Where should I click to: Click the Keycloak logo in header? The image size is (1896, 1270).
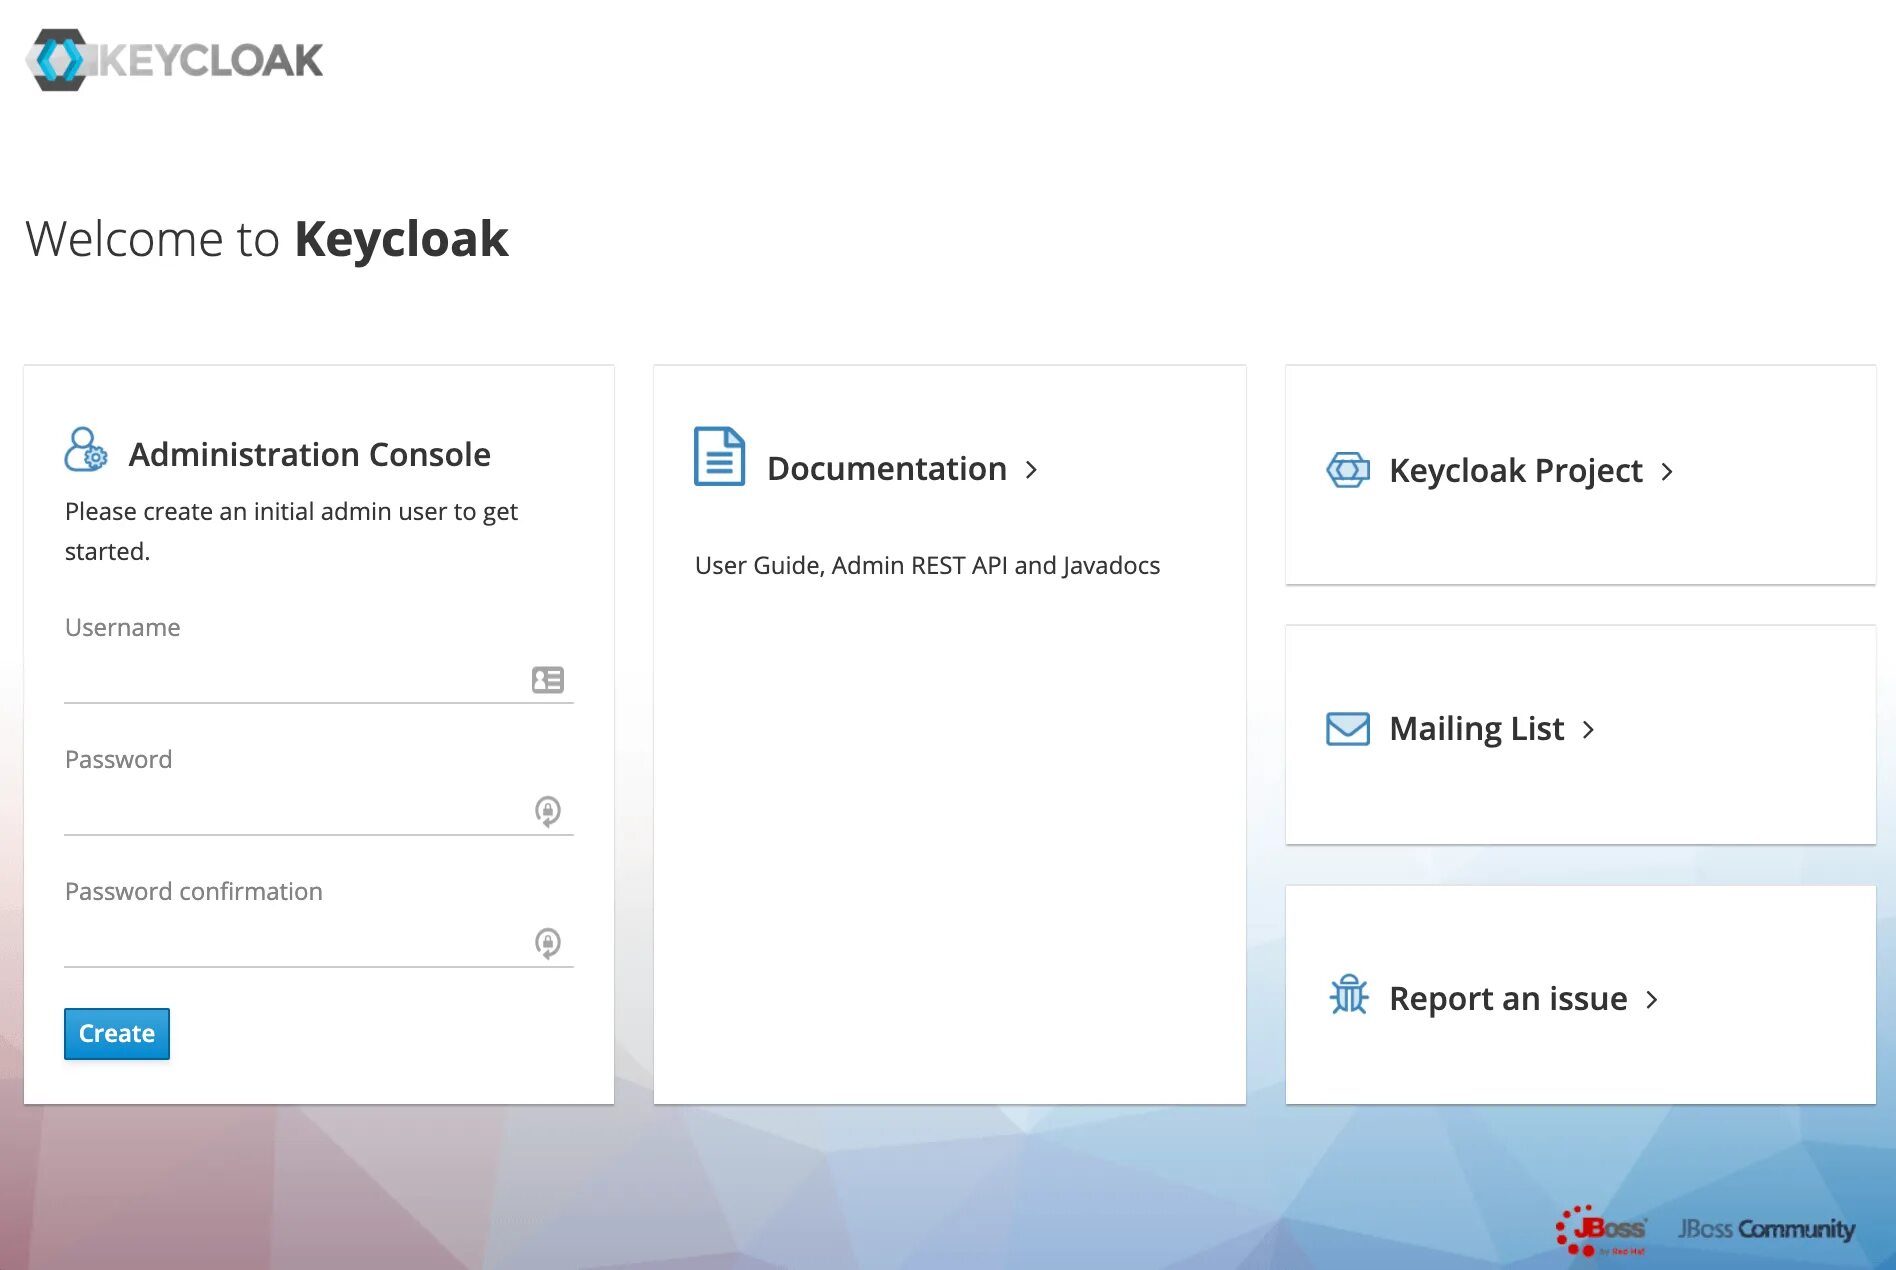point(174,60)
